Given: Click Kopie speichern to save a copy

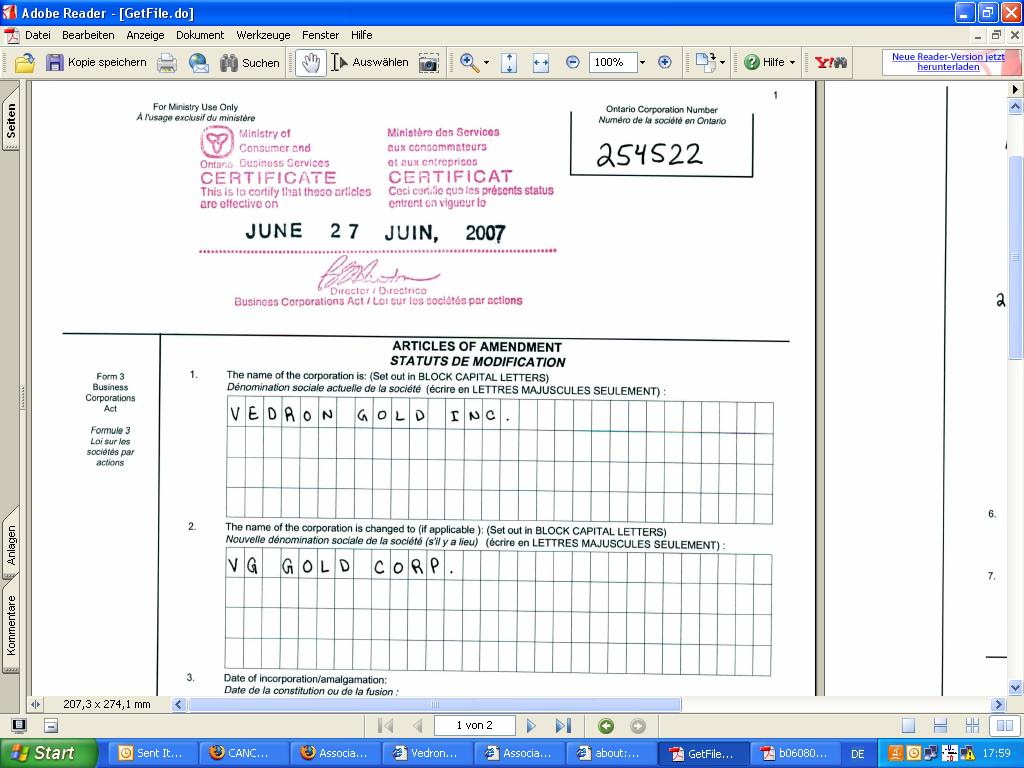Looking at the screenshot, I should pyautogui.click(x=96, y=62).
